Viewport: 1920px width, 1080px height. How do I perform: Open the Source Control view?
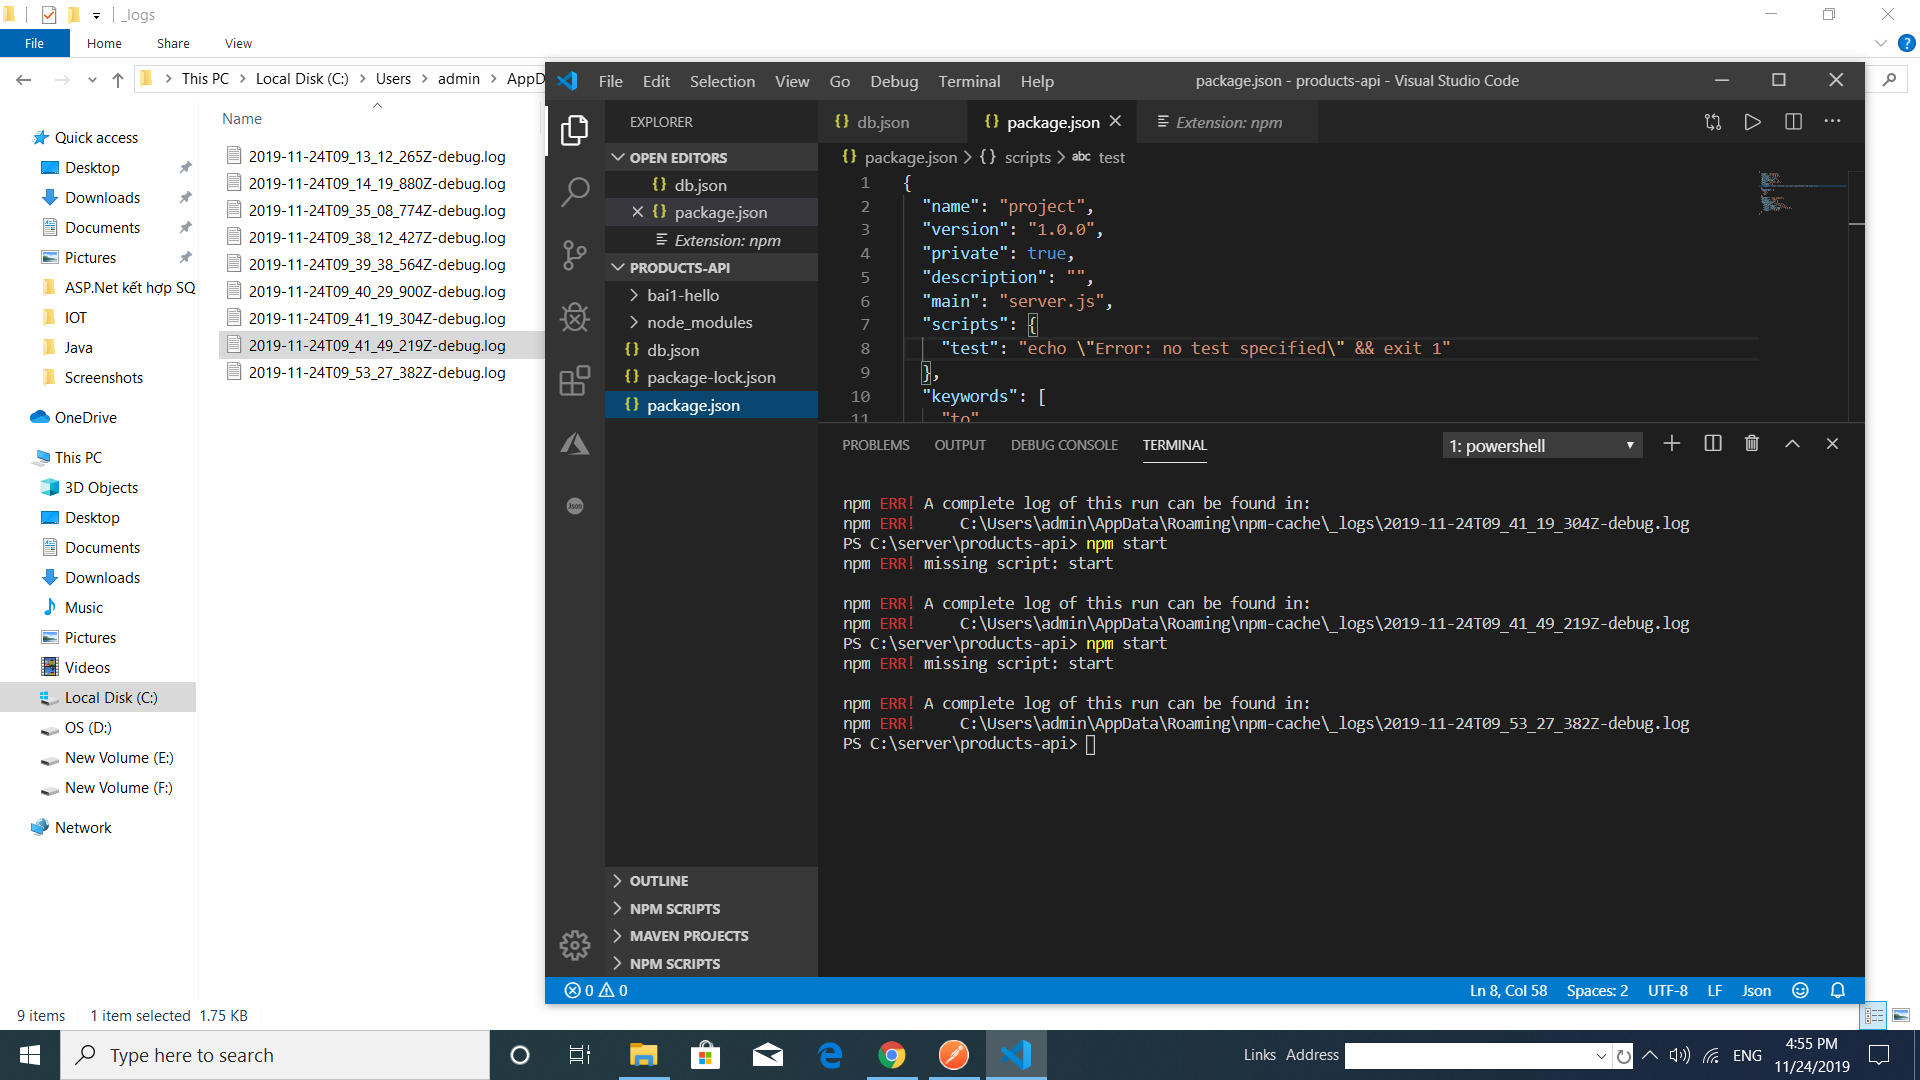[574, 255]
